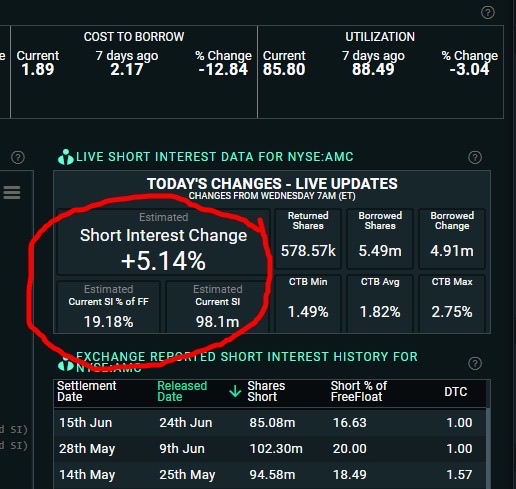
Task: Click the green sort arrow by Released Date
Action: click(235, 391)
